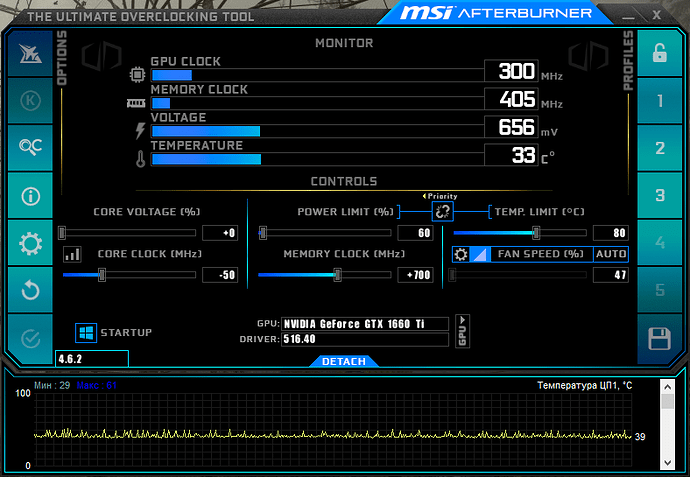Click the memory clock RAM icon
This screenshot has height=477, width=690.
pyautogui.click(x=136, y=103)
